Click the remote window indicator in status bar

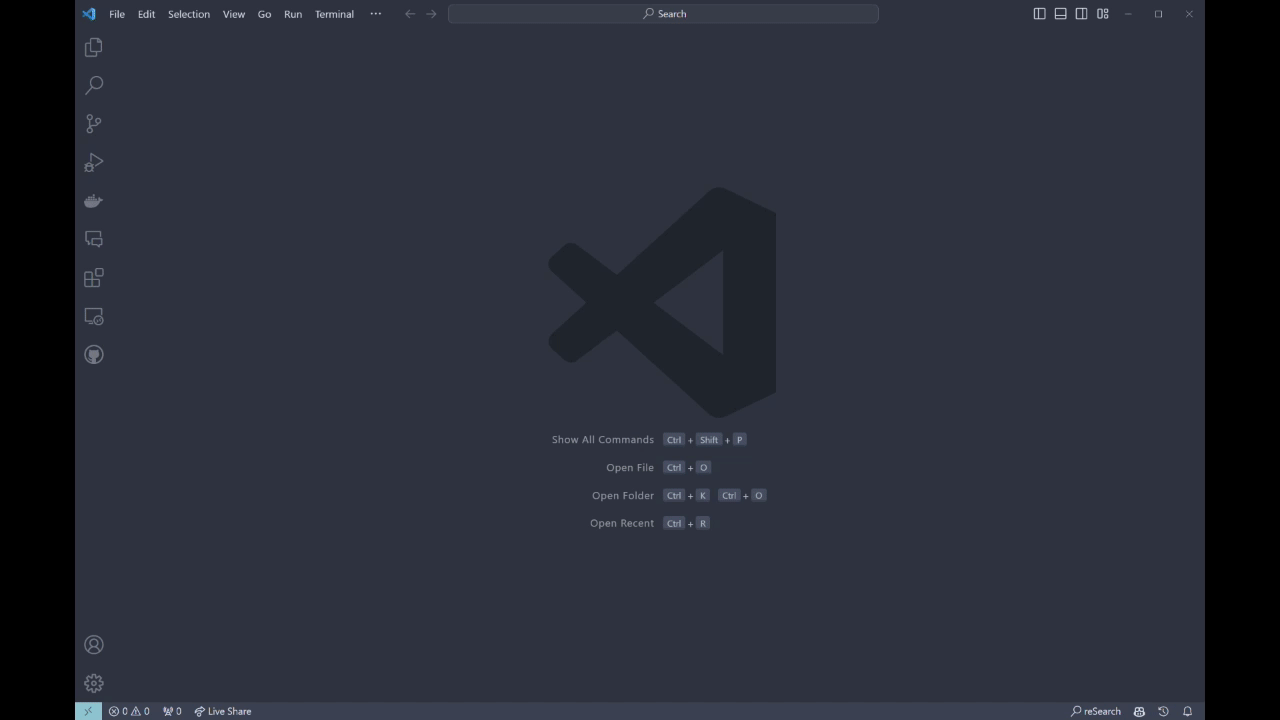tap(88, 711)
